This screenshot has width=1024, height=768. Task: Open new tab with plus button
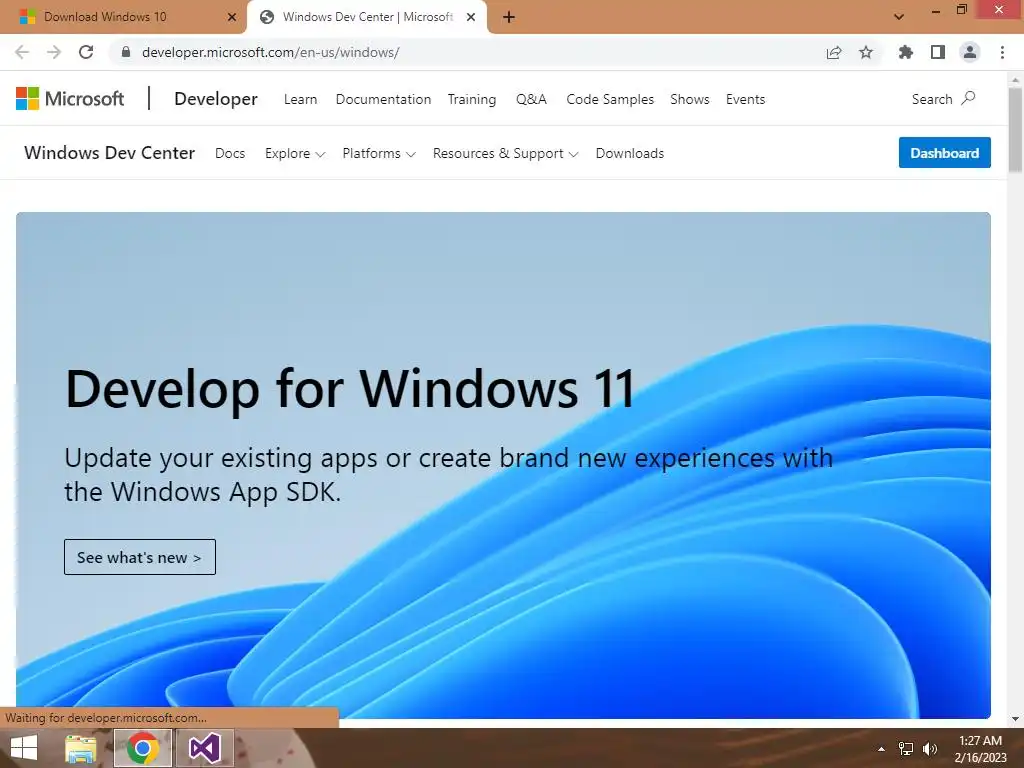coord(509,17)
